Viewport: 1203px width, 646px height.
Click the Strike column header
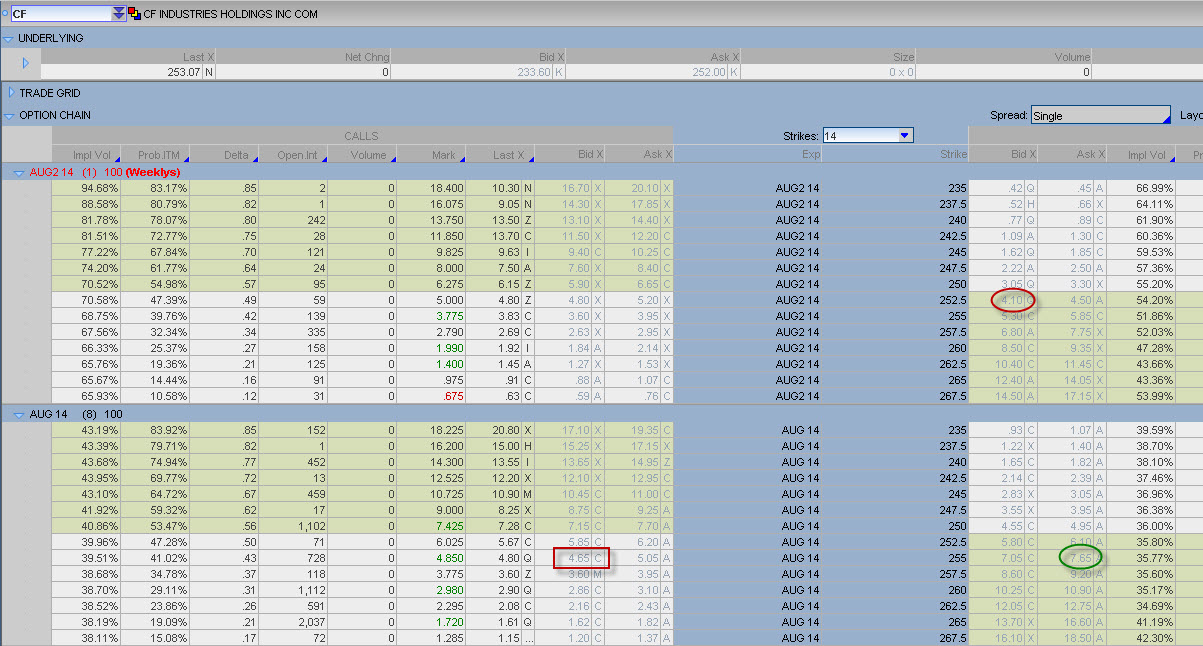click(x=952, y=155)
